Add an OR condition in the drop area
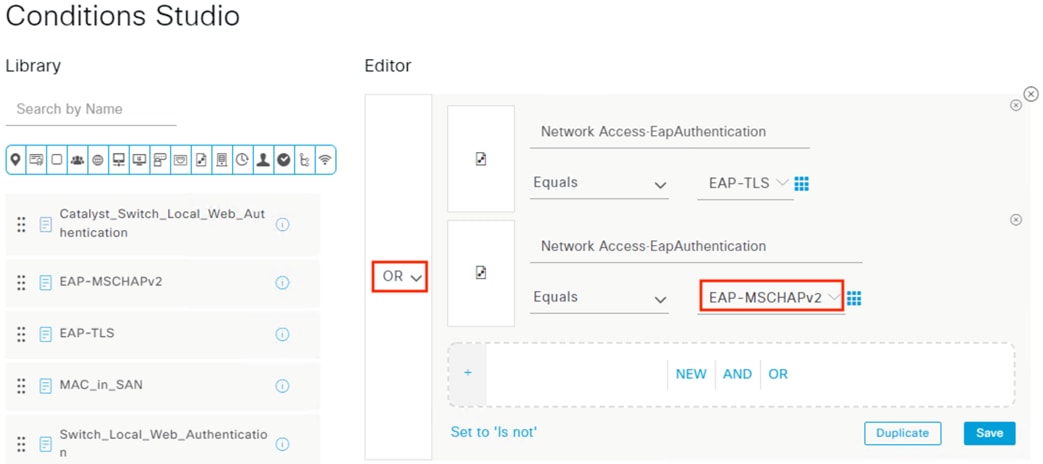This screenshot has width=1043, height=464. (778, 374)
